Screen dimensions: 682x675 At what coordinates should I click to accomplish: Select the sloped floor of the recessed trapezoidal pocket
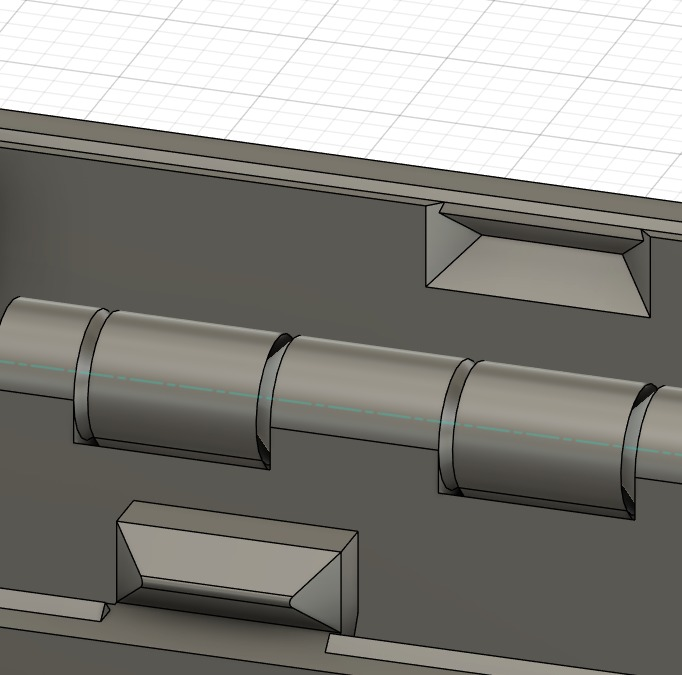(539, 275)
